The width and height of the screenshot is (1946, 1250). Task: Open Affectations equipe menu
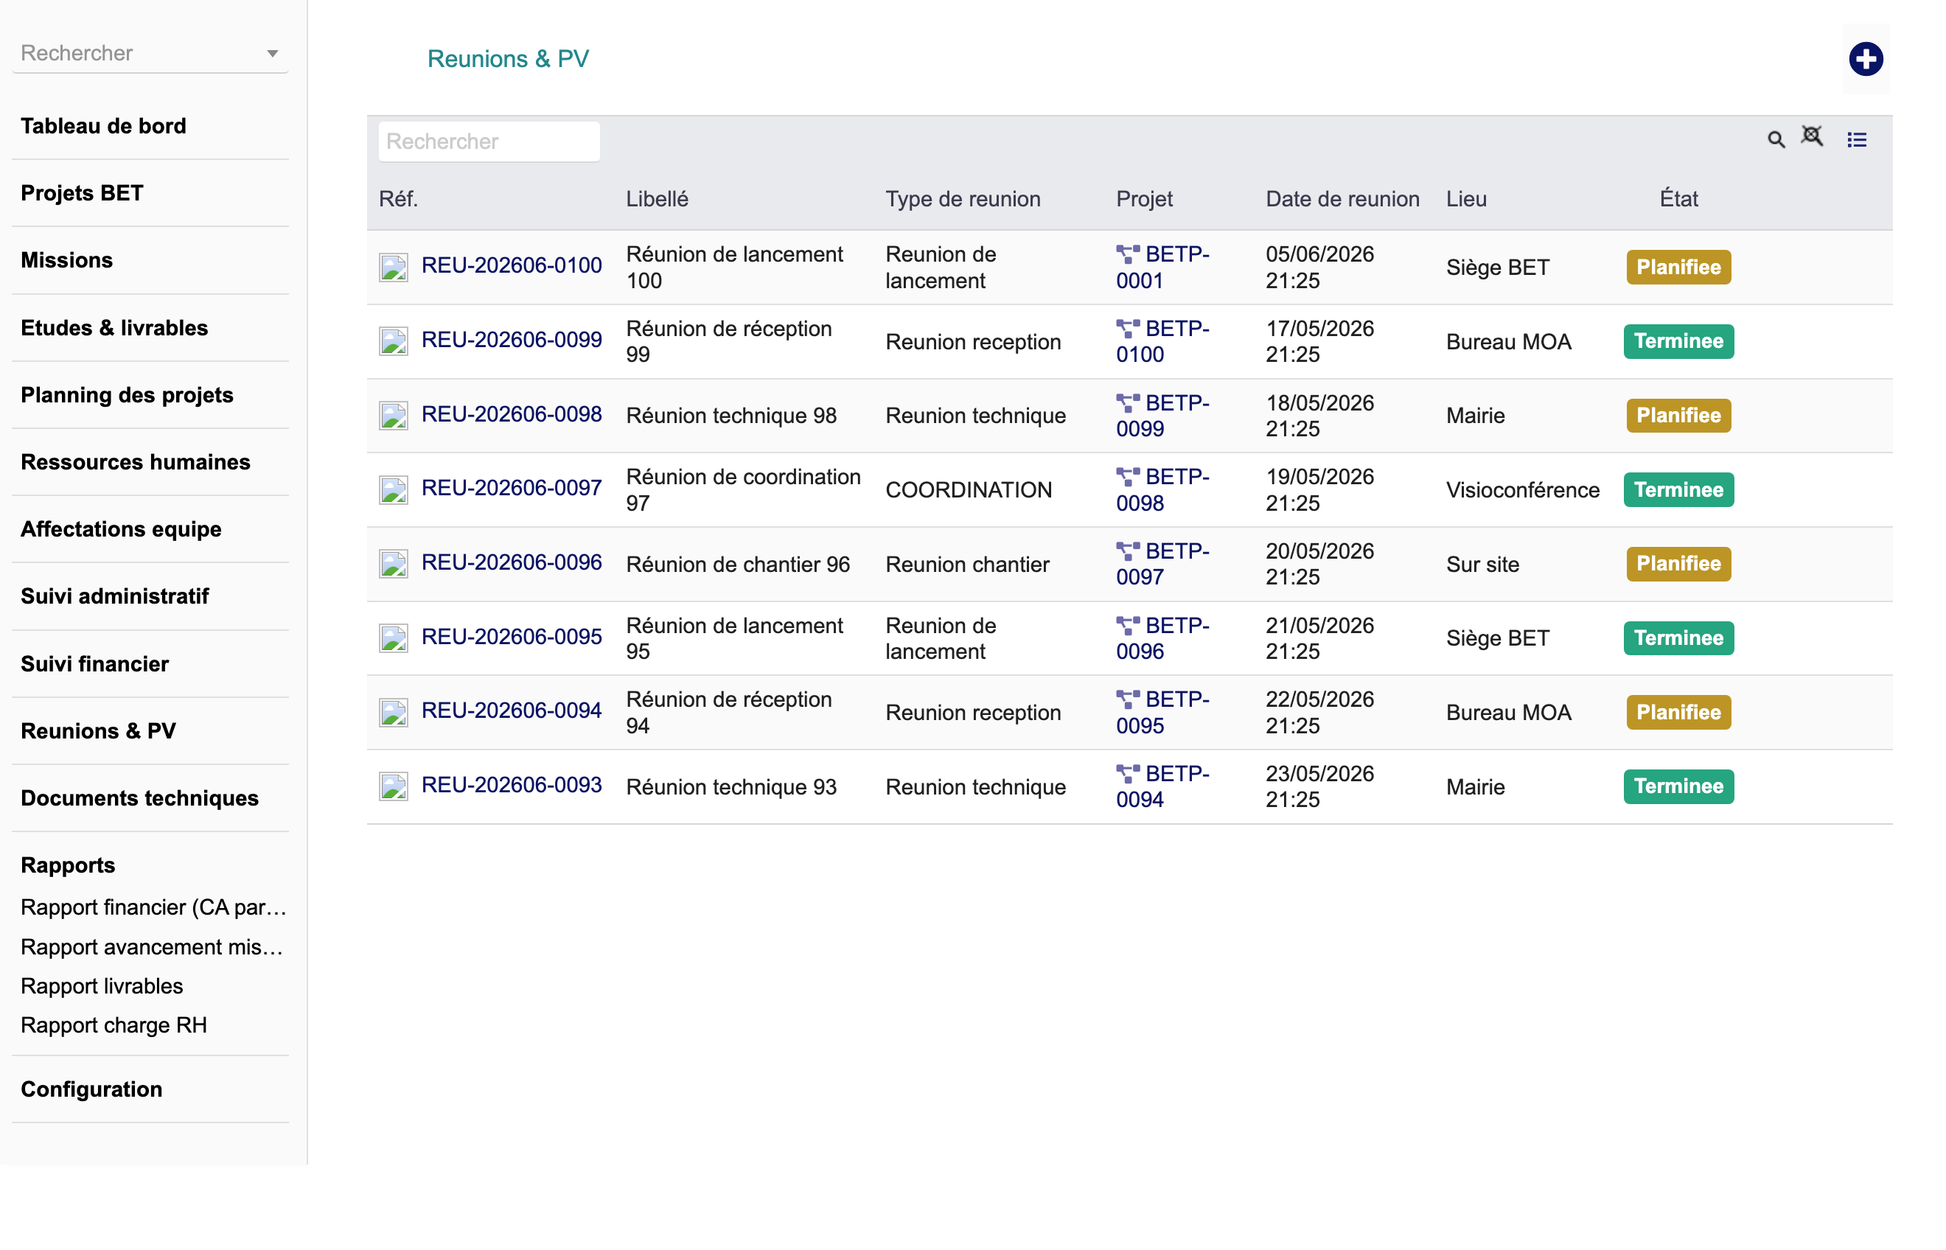pyautogui.click(x=121, y=529)
